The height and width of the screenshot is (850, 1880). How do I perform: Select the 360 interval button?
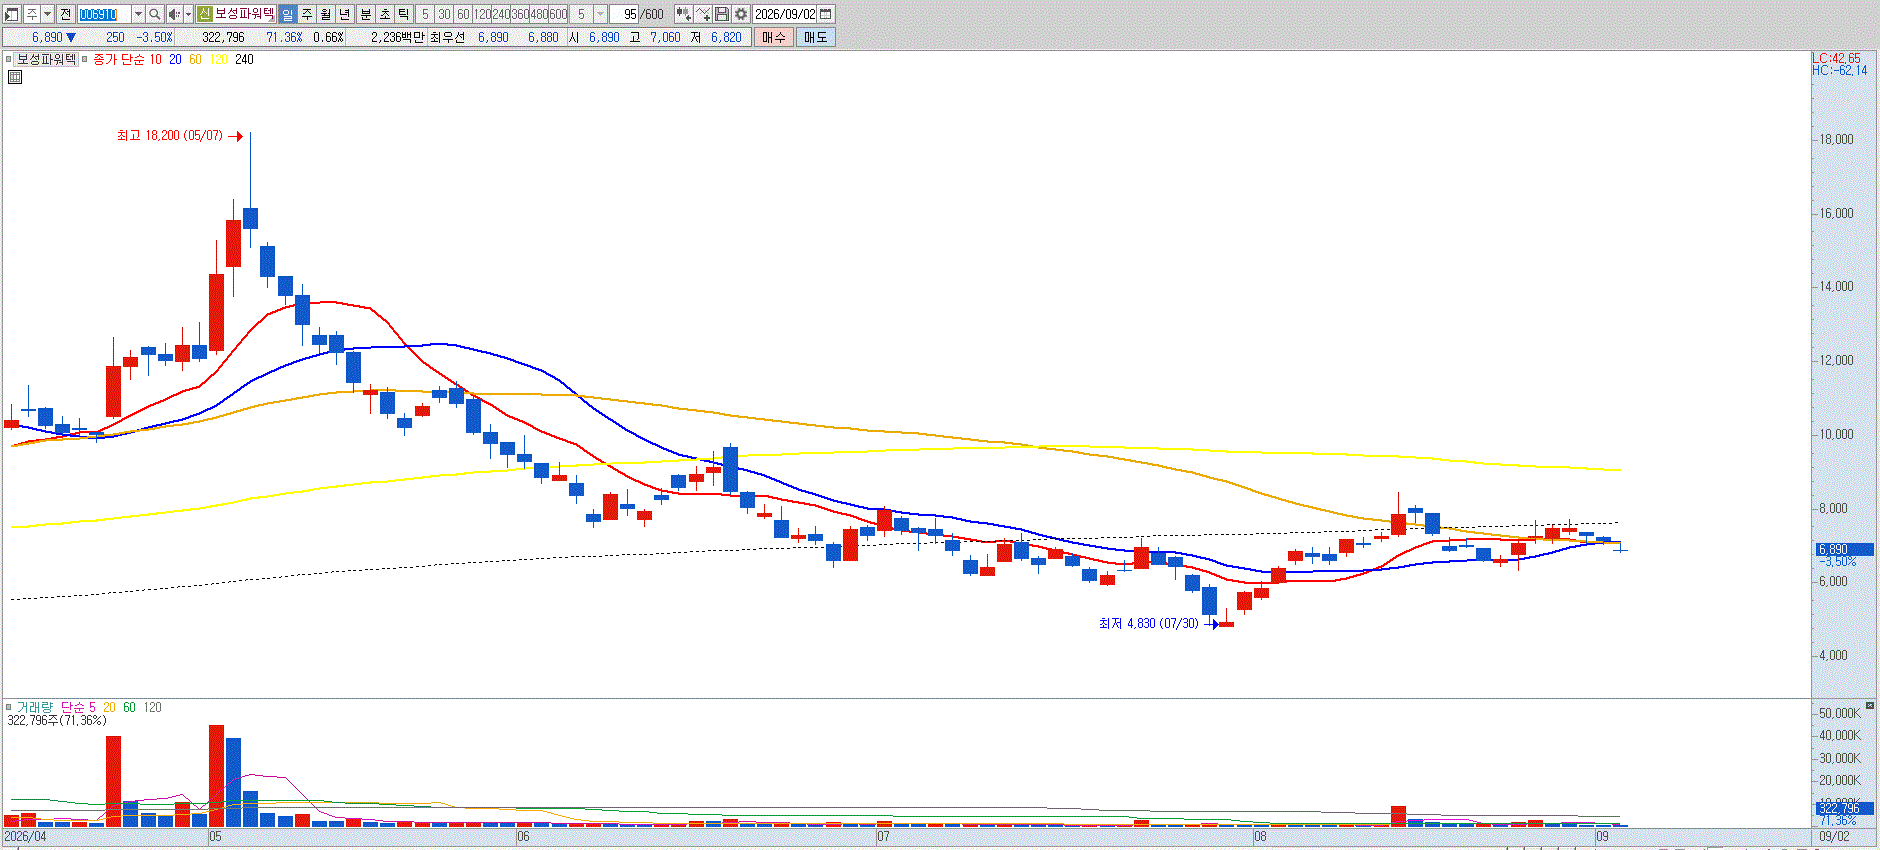[520, 14]
